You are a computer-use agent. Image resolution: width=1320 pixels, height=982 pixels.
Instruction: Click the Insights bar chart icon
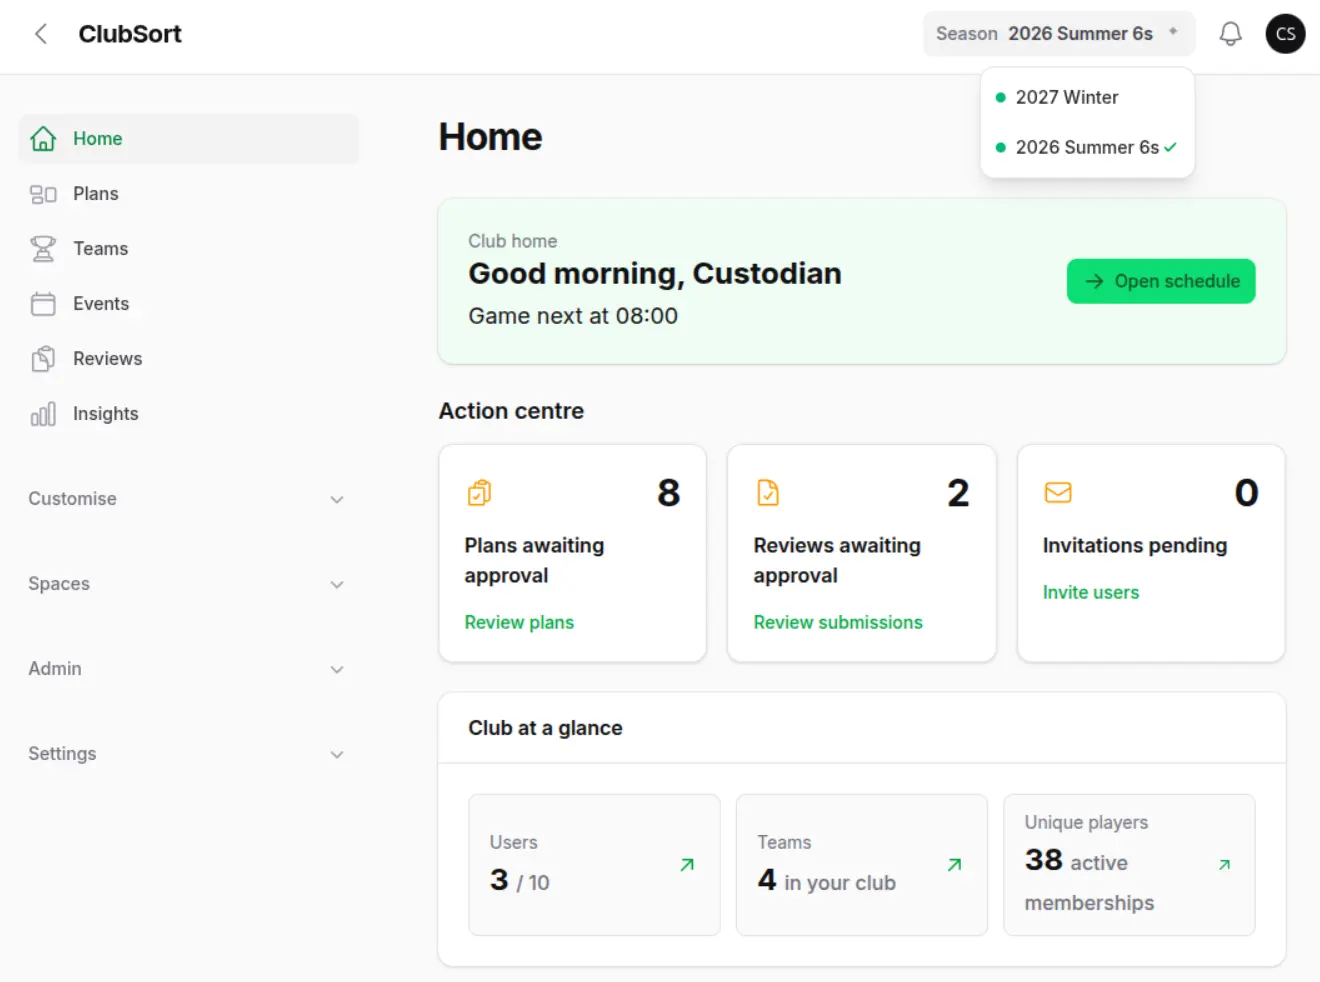click(x=43, y=414)
